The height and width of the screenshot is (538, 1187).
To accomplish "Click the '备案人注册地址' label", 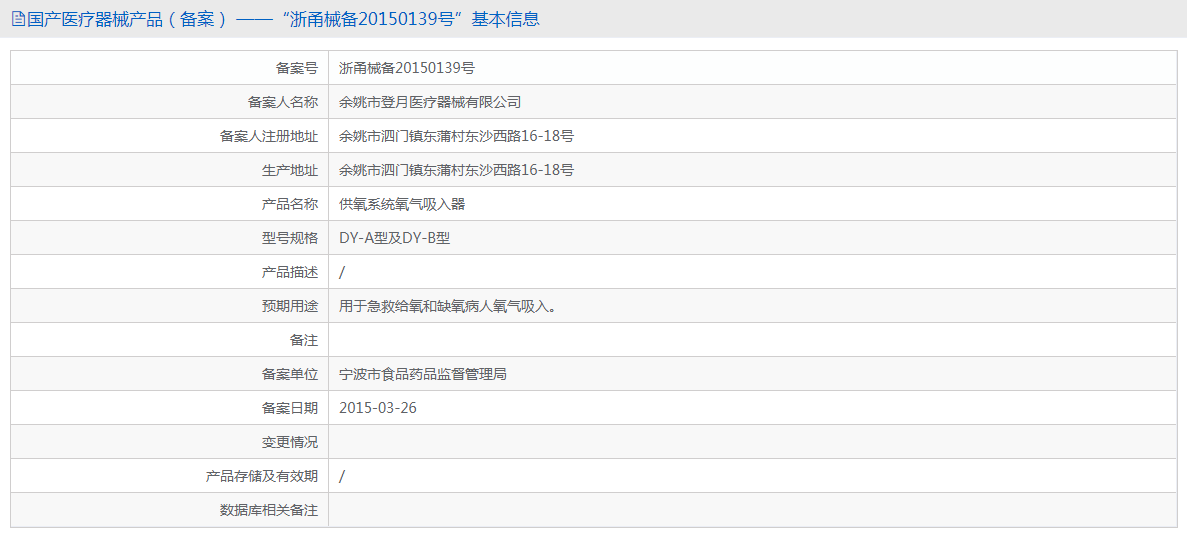I will tap(269, 136).
